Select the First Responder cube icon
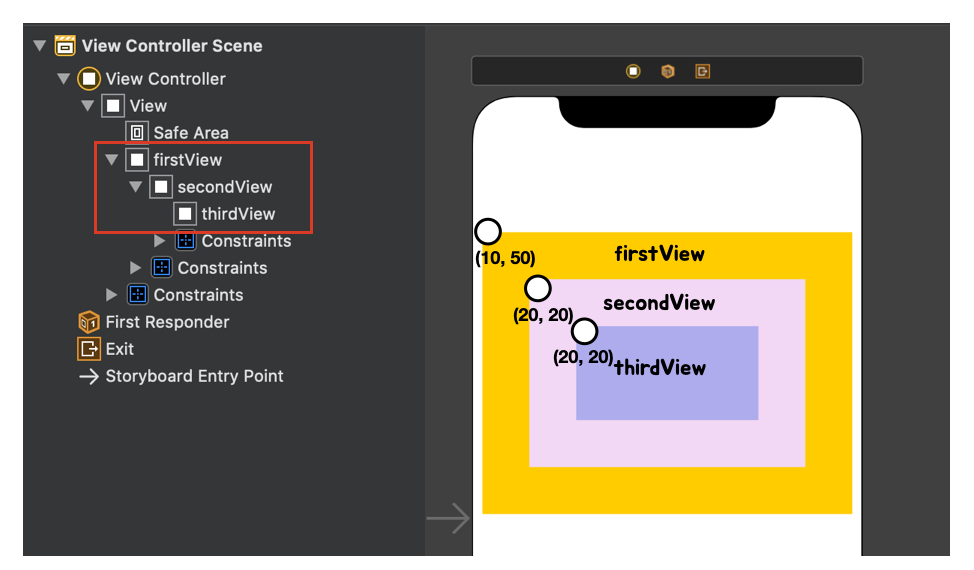Image resolution: width=974 pixels, height=570 pixels. [89, 322]
